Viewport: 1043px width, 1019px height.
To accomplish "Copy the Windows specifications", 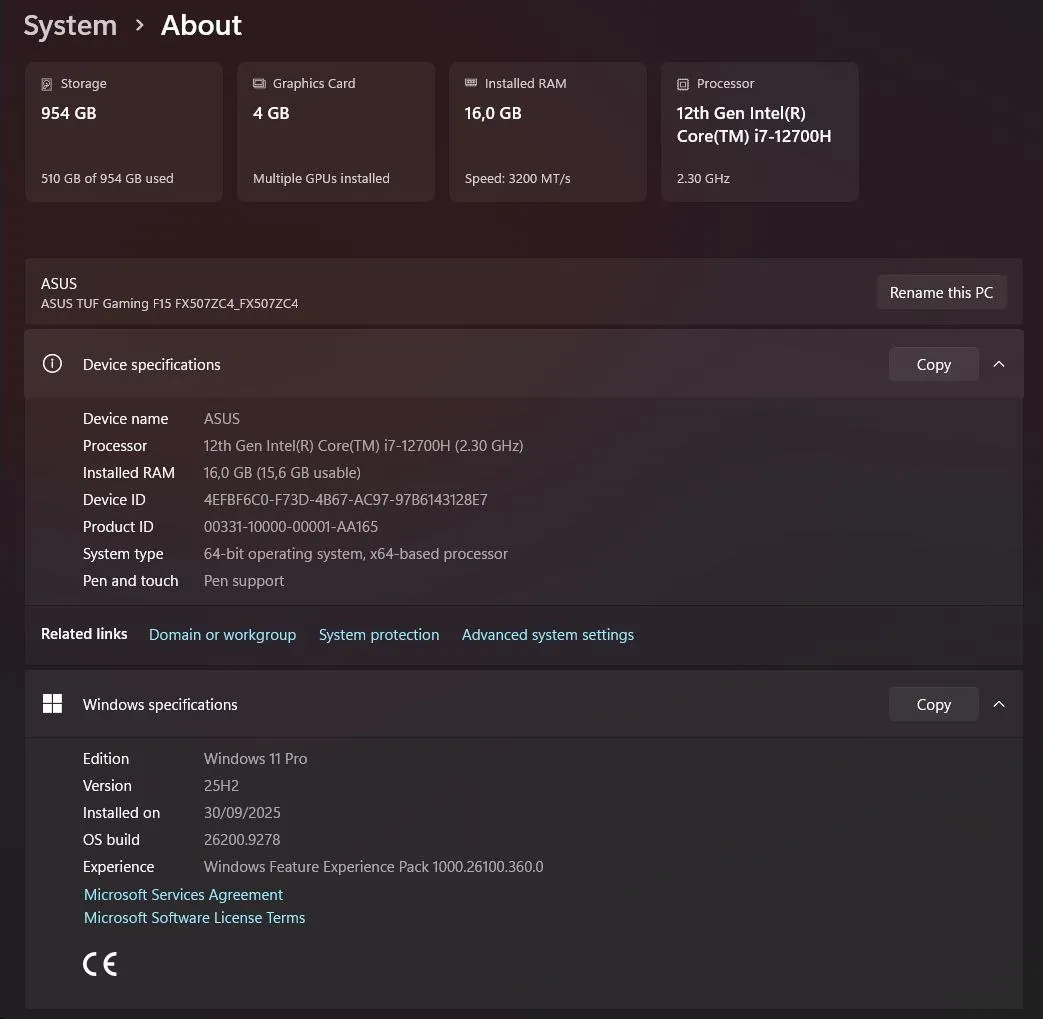I will pyautogui.click(x=933, y=704).
